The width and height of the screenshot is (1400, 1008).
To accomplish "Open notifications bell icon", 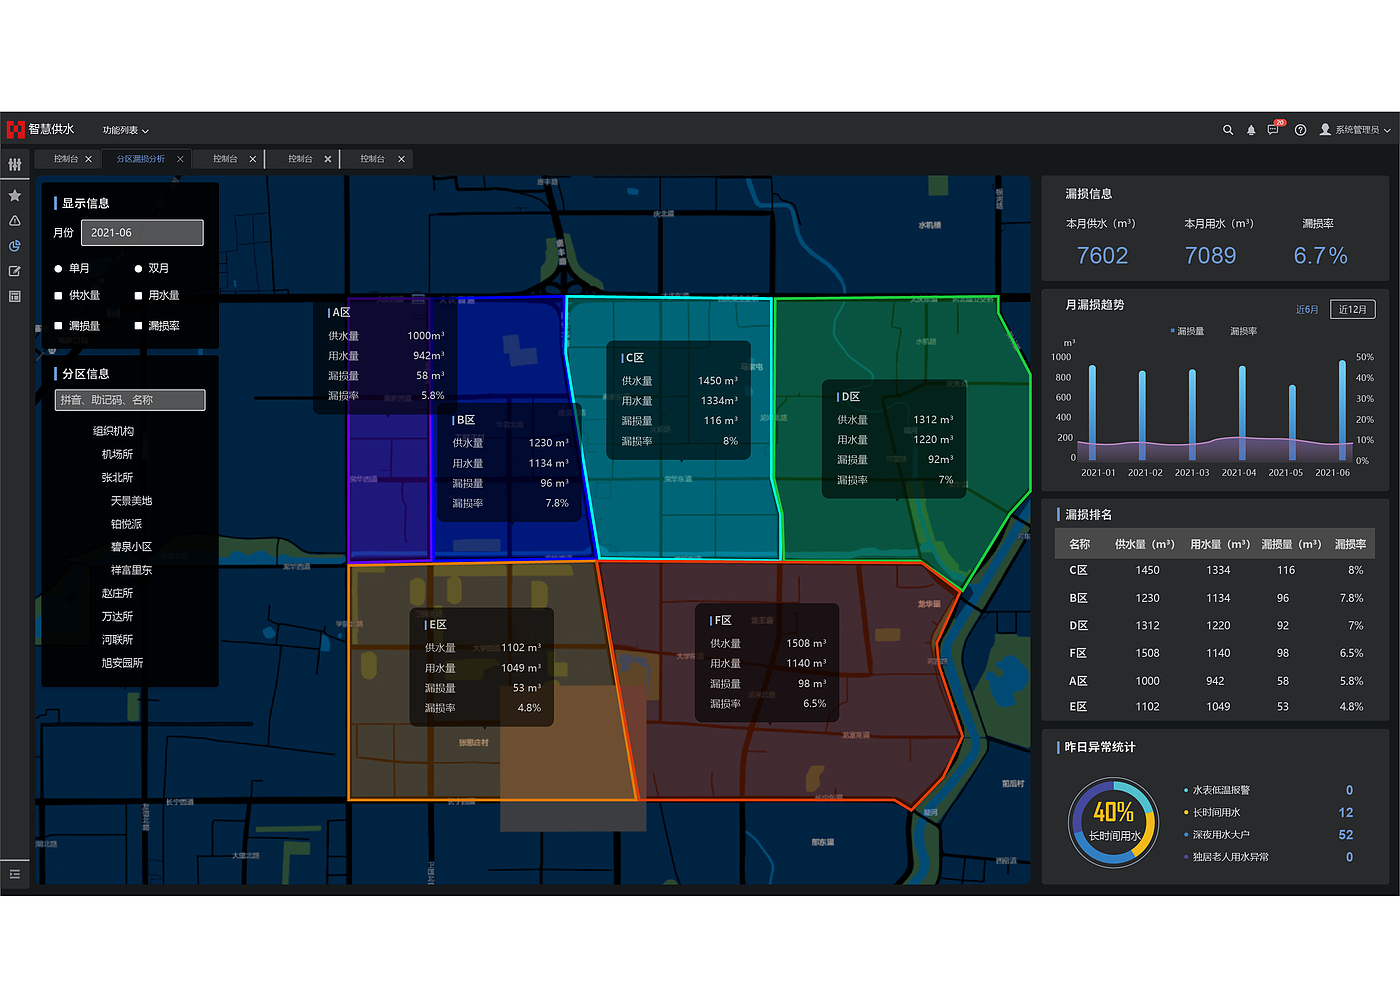I will (x=1251, y=130).
